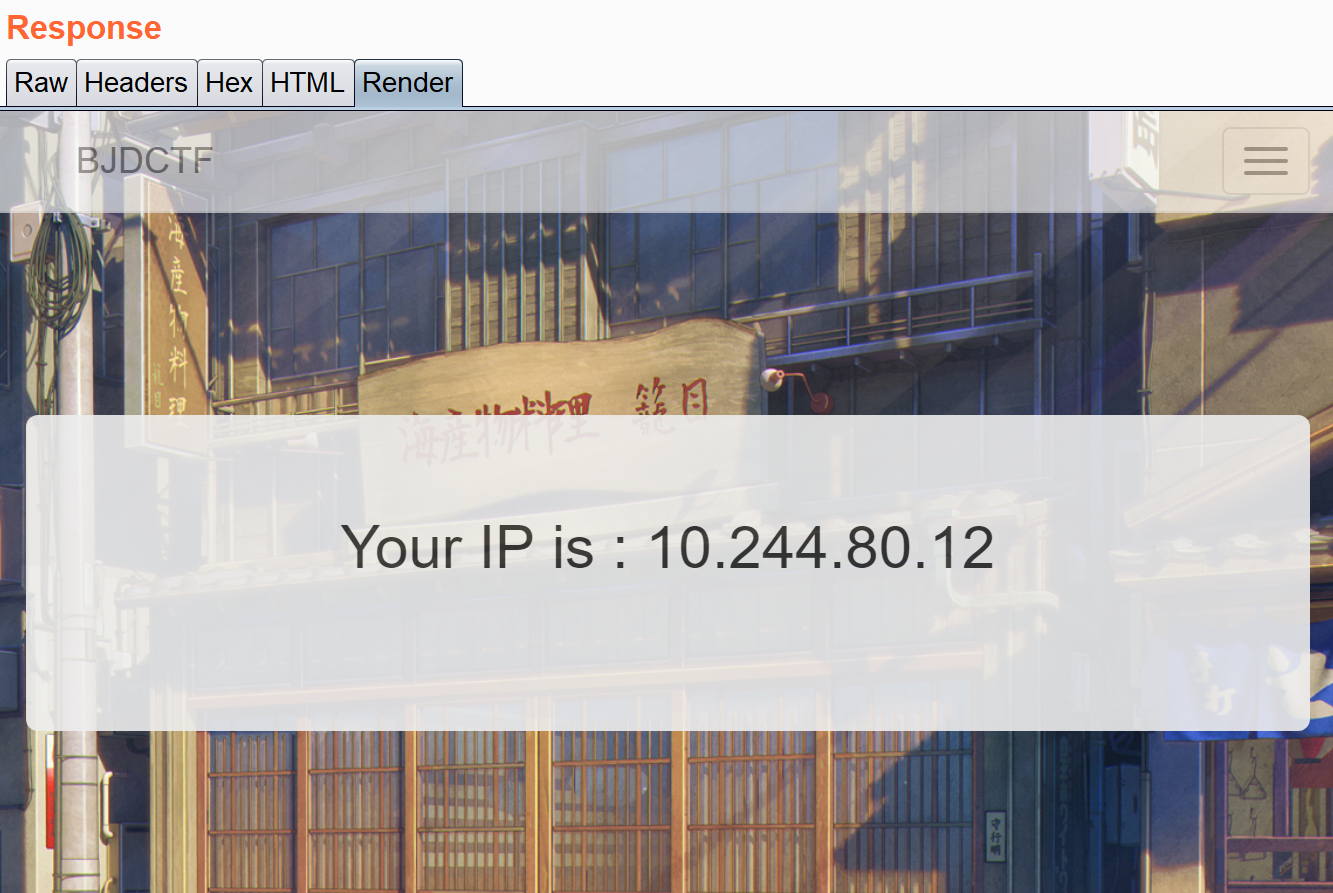Open the Headers tab
This screenshot has height=893, width=1333.
click(x=136, y=82)
